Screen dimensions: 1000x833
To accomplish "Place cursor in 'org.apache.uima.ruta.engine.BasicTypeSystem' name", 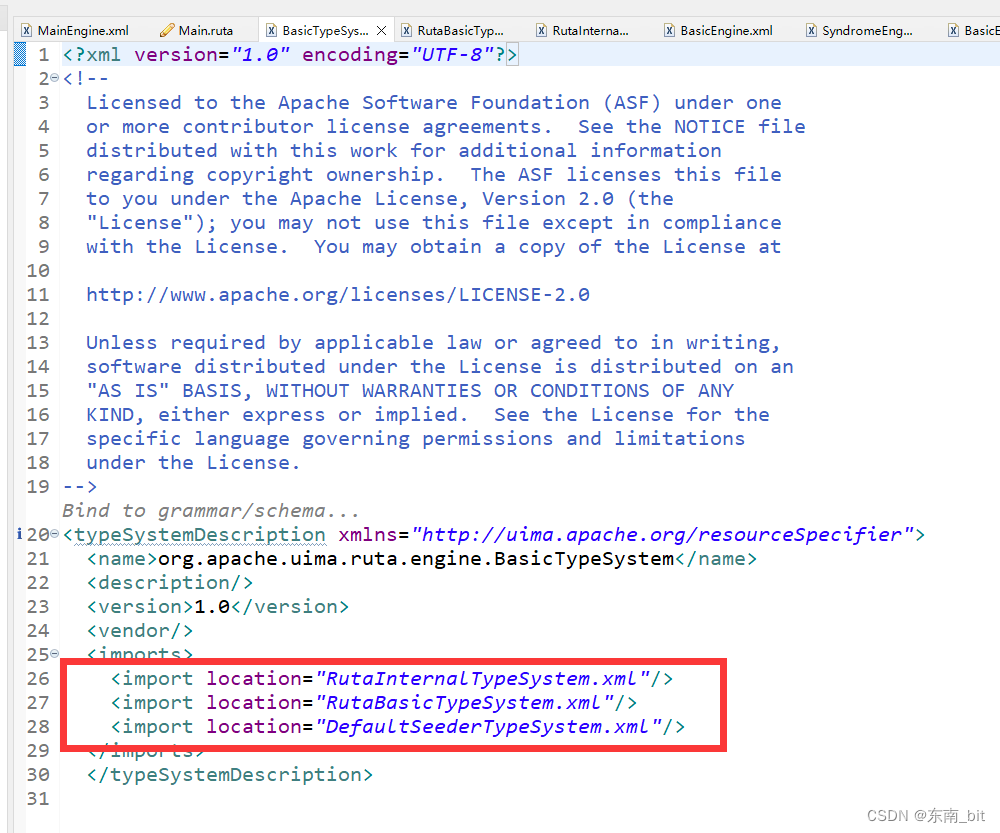I will (x=416, y=559).
